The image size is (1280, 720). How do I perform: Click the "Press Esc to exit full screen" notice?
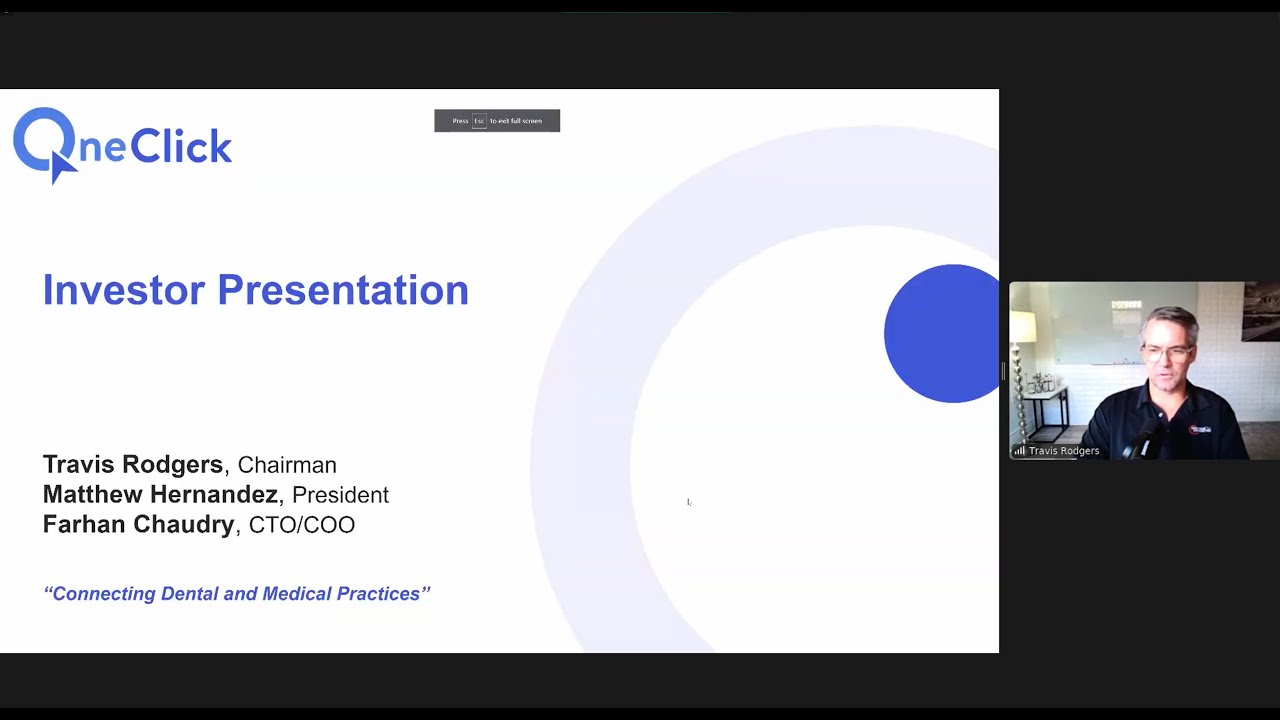tap(497, 121)
